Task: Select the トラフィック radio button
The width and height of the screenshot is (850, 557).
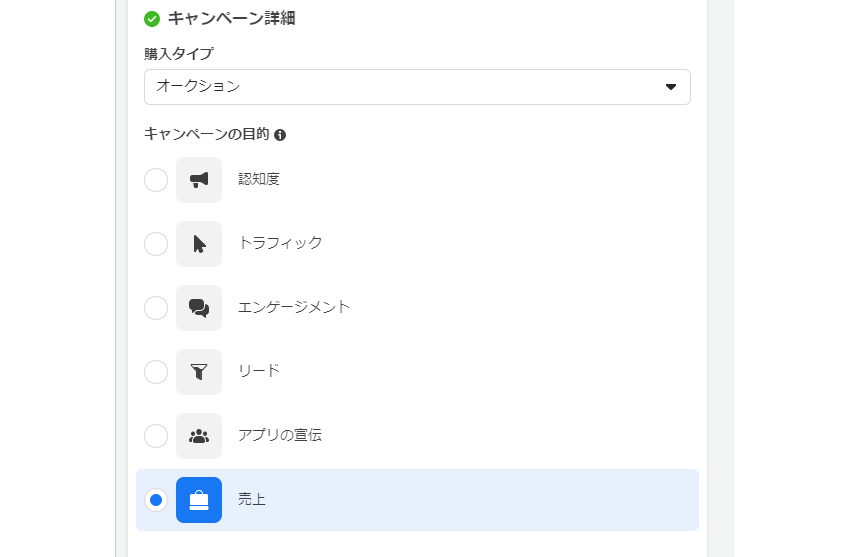Action: click(156, 244)
